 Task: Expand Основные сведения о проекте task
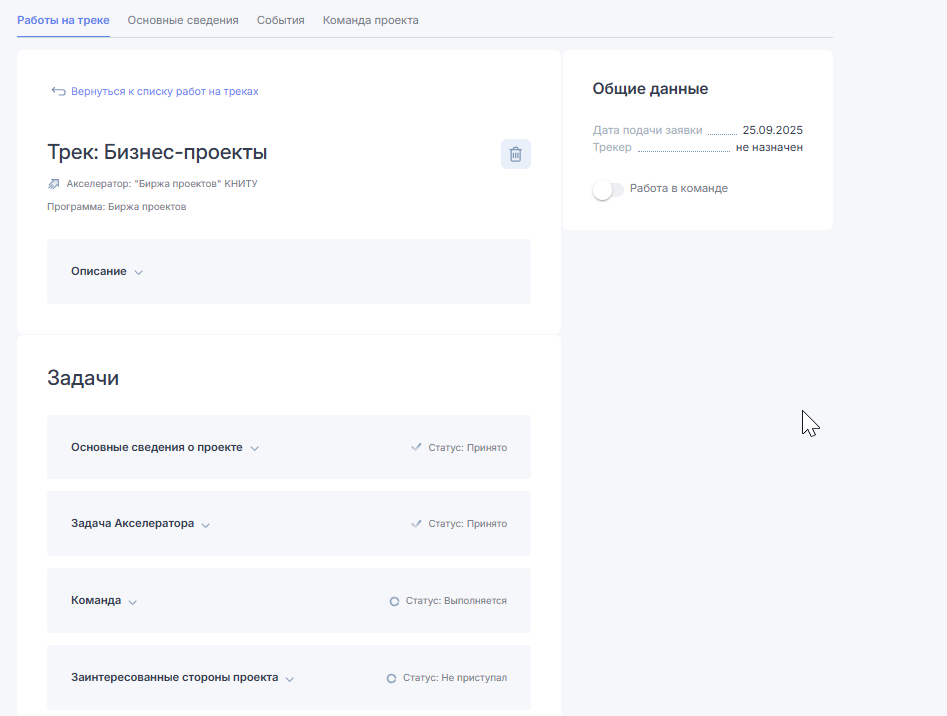(255, 448)
